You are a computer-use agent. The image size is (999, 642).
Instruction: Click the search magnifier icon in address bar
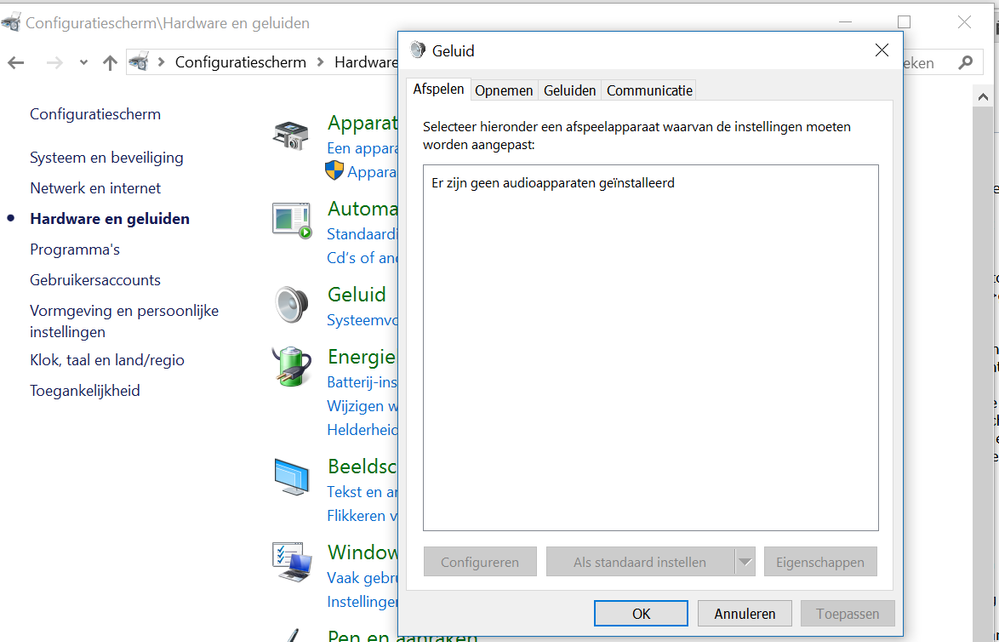[965, 62]
